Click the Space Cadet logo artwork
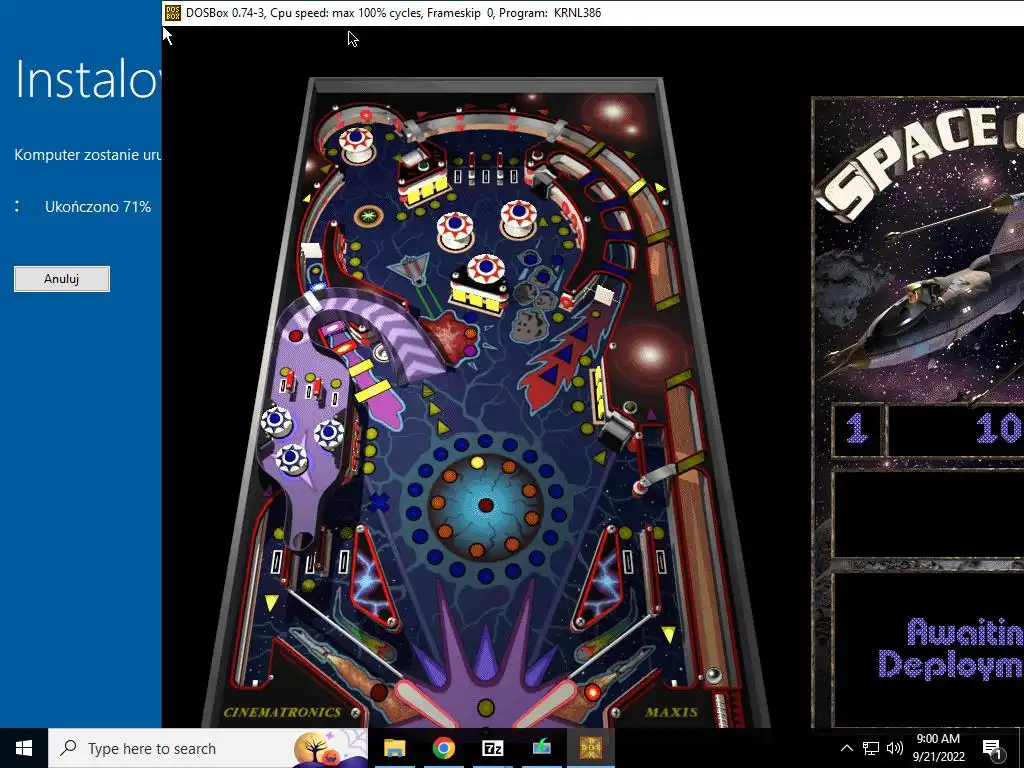Viewport: 1024px width, 768px height. [920, 248]
